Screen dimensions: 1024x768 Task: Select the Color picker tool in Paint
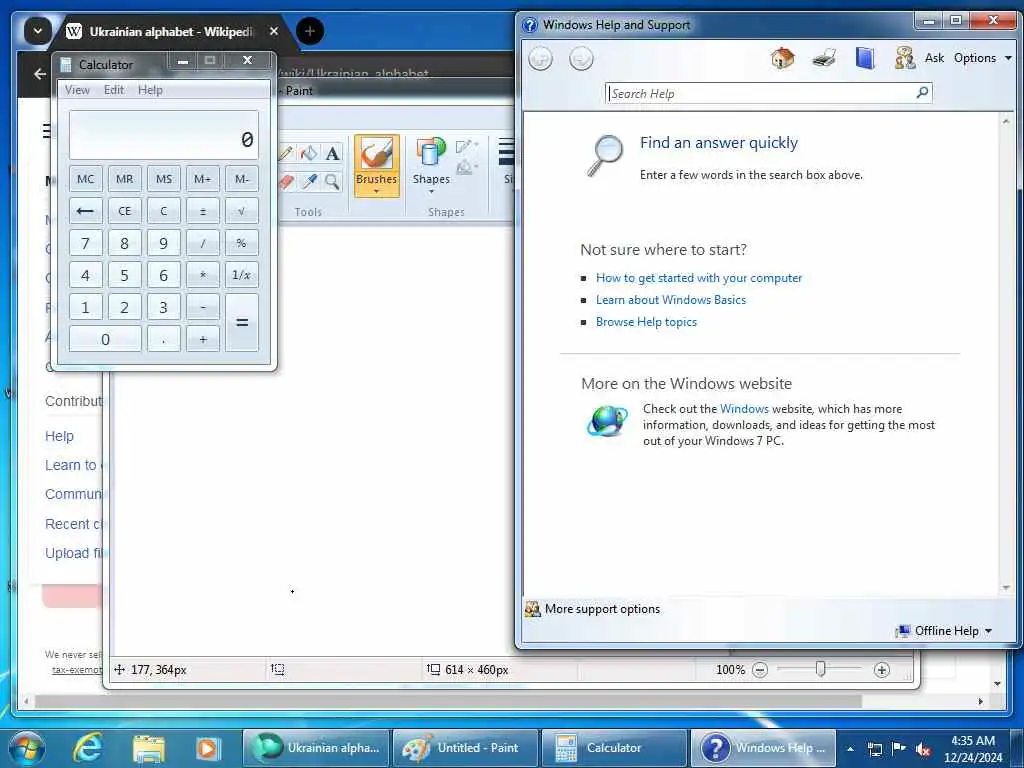pyautogui.click(x=309, y=182)
